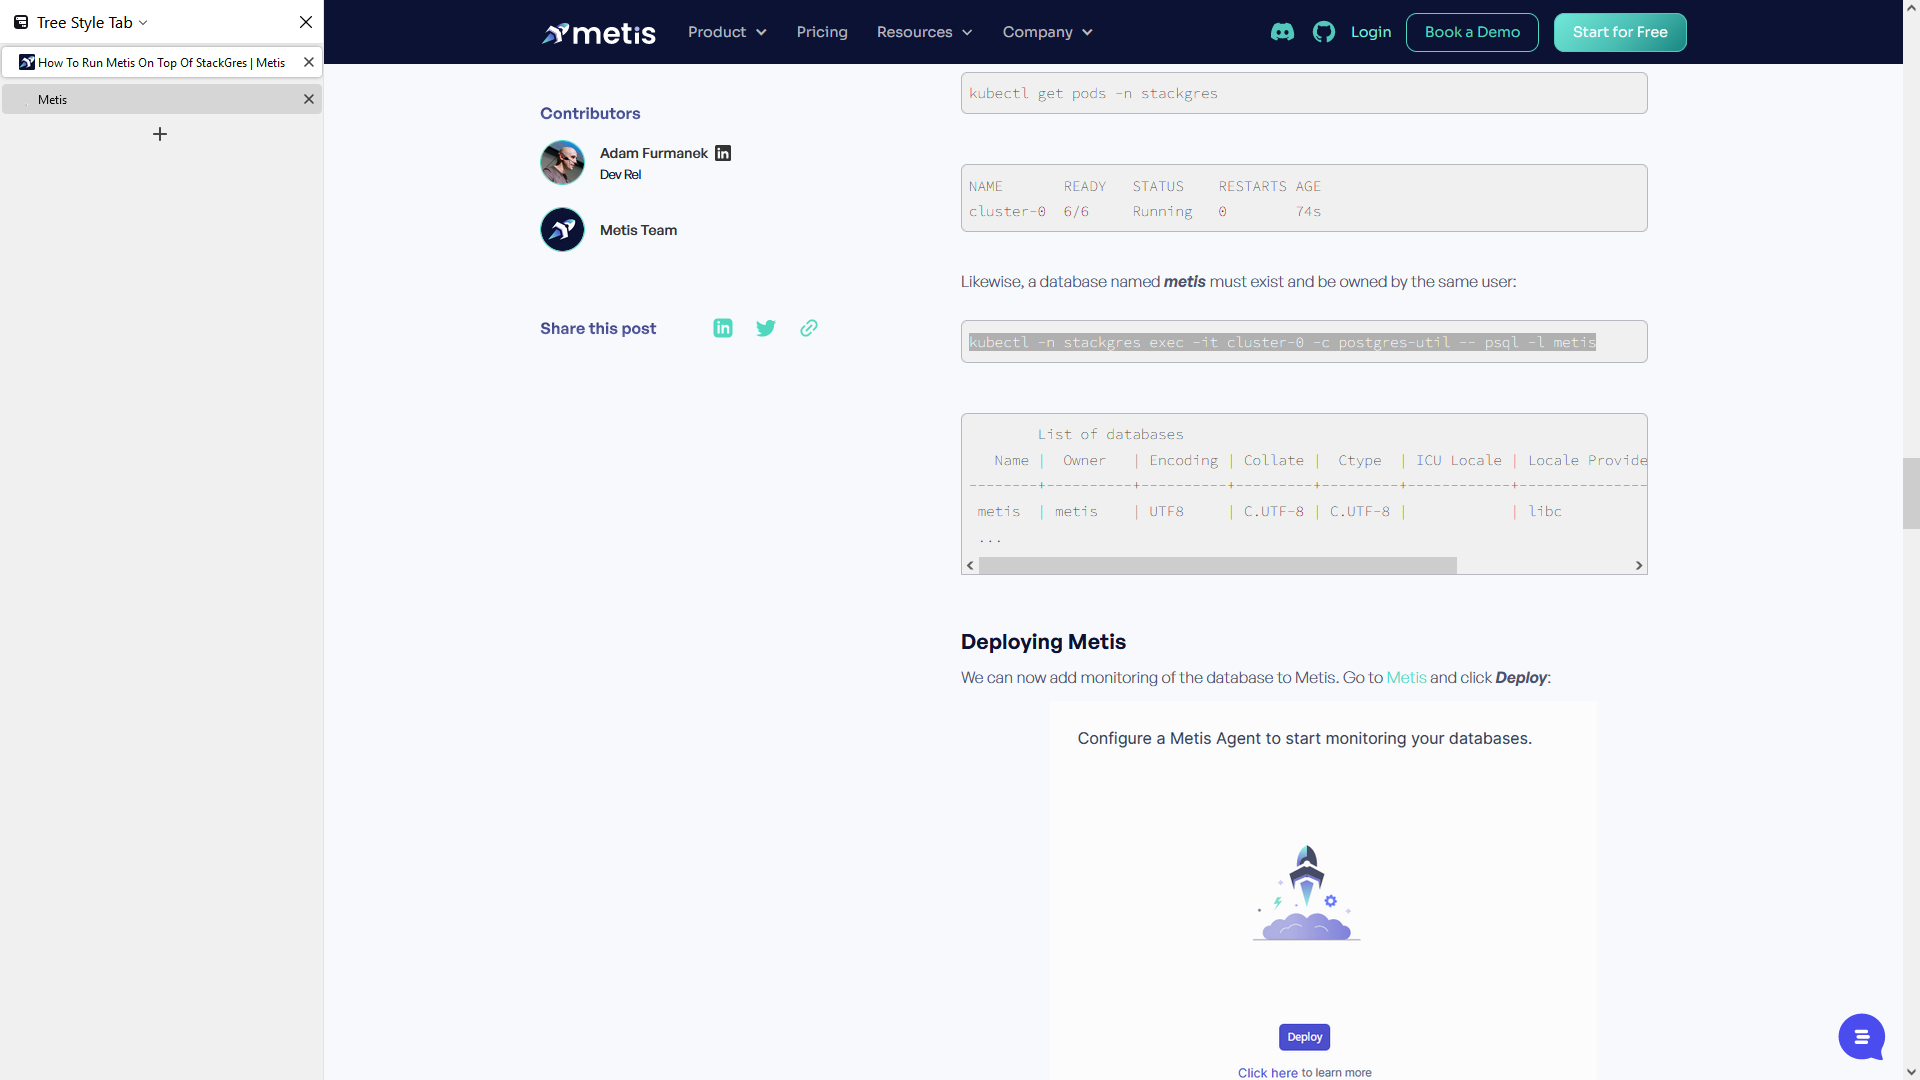The image size is (1920, 1080).
Task: Open the 'Click here' learn more link
Action: coord(1267,1073)
